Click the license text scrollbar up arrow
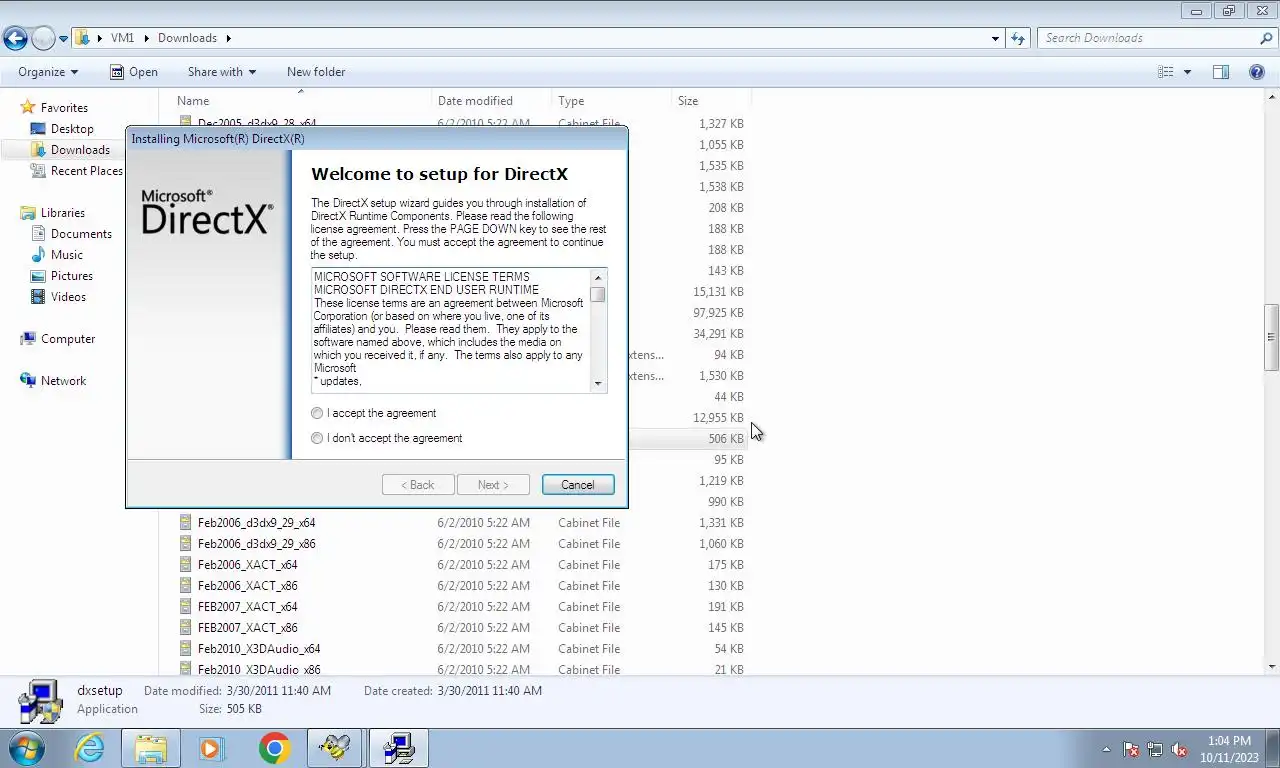 point(598,277)
